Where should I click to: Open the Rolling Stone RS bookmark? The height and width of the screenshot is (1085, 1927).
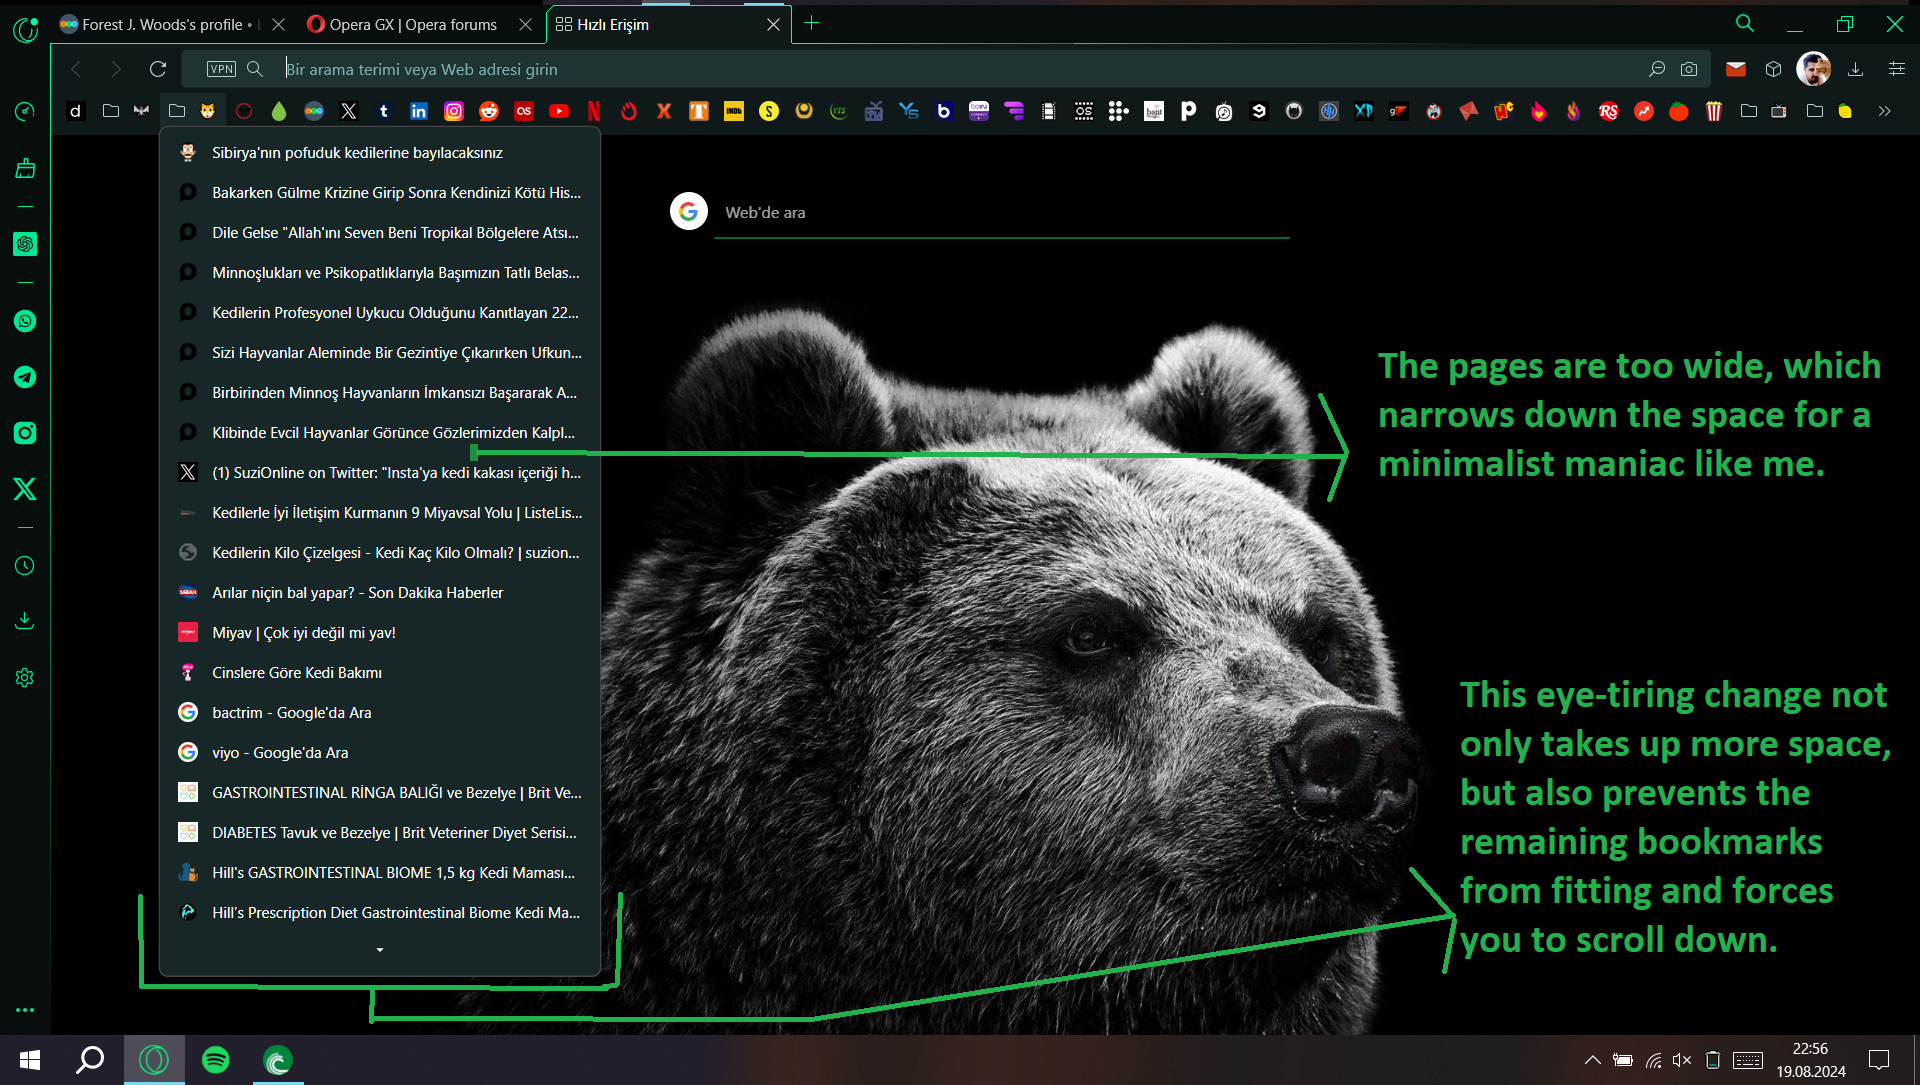(1609, 111)
